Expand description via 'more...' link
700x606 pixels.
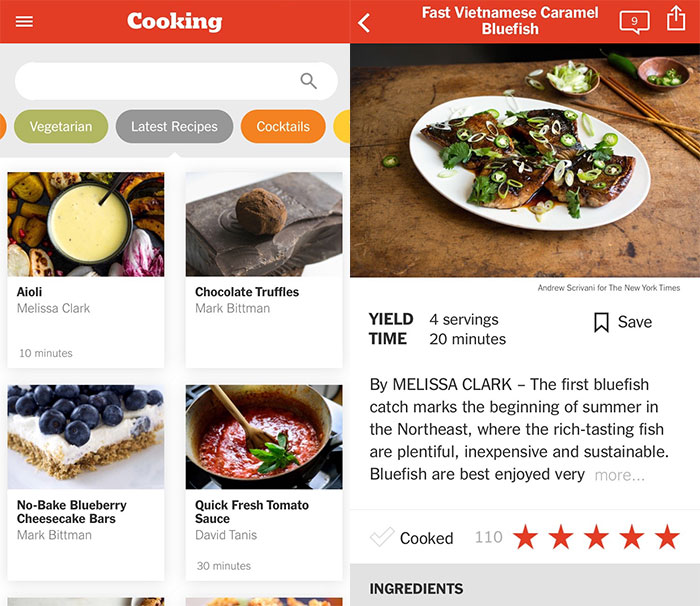click(x=620, y=475)
